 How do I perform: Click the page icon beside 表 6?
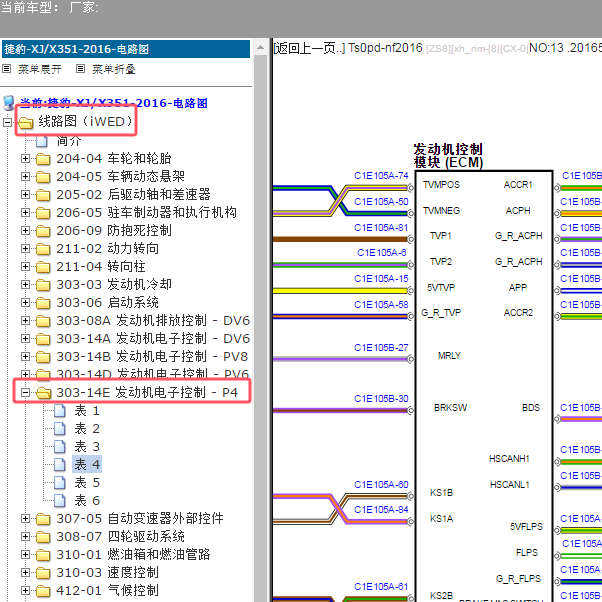click(60, 501)
